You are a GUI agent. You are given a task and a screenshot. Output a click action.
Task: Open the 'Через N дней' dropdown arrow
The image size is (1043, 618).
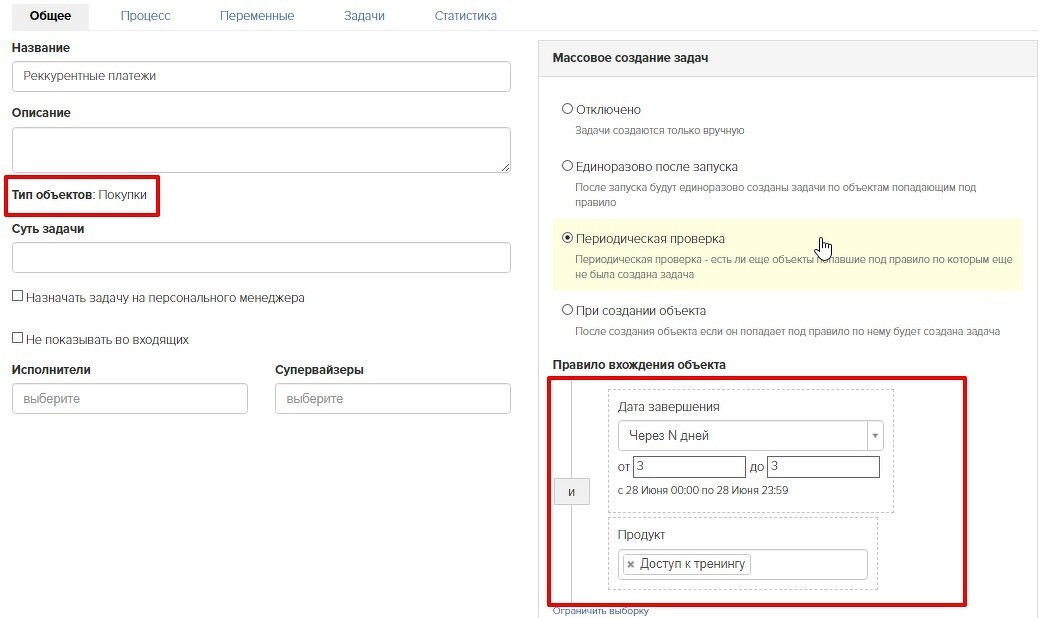(875, 436)
